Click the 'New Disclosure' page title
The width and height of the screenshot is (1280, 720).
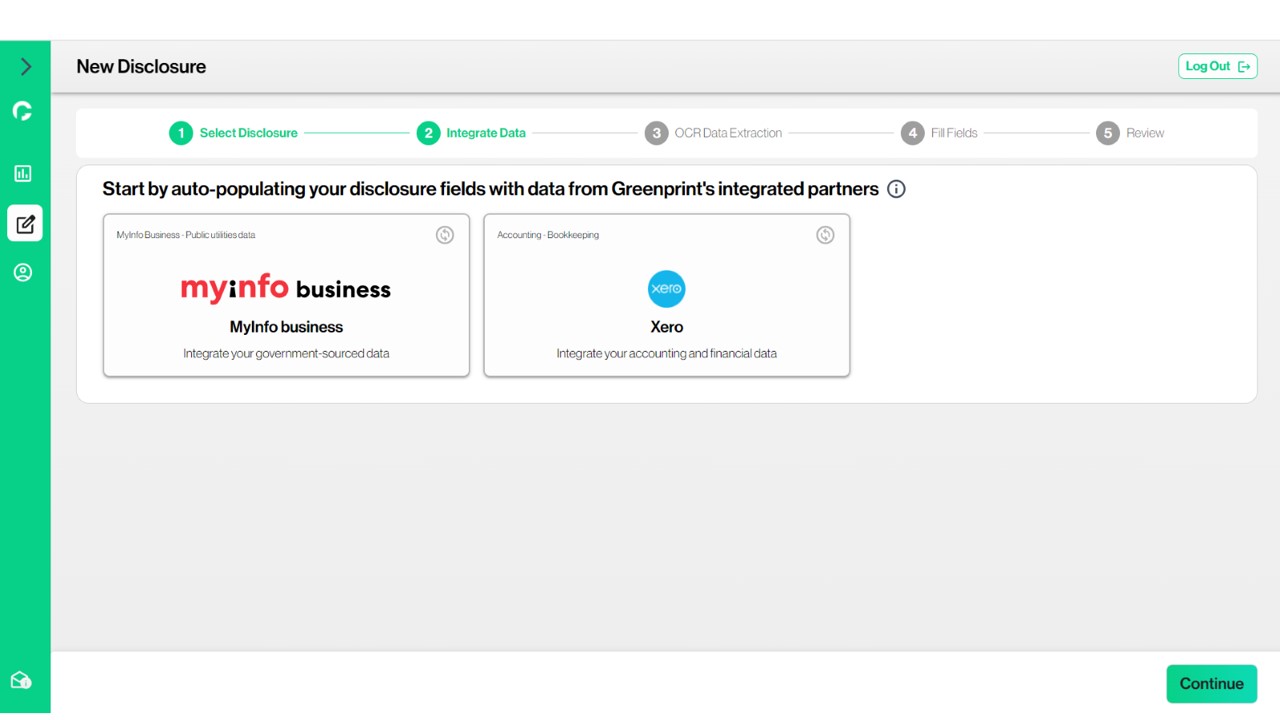[141, 67]
